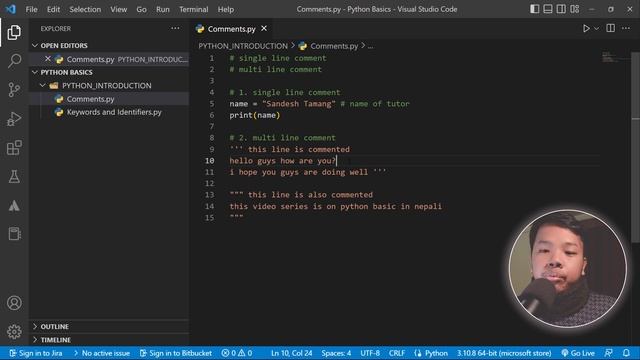Open the Go menu
This screenshot has height=360, width=640.
tap(141, 9)
